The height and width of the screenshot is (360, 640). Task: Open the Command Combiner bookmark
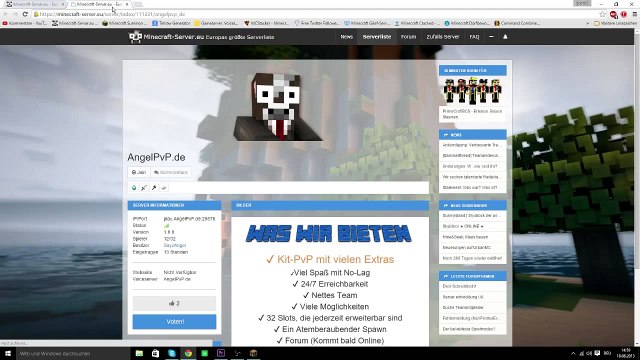click(x=517, y=23)
